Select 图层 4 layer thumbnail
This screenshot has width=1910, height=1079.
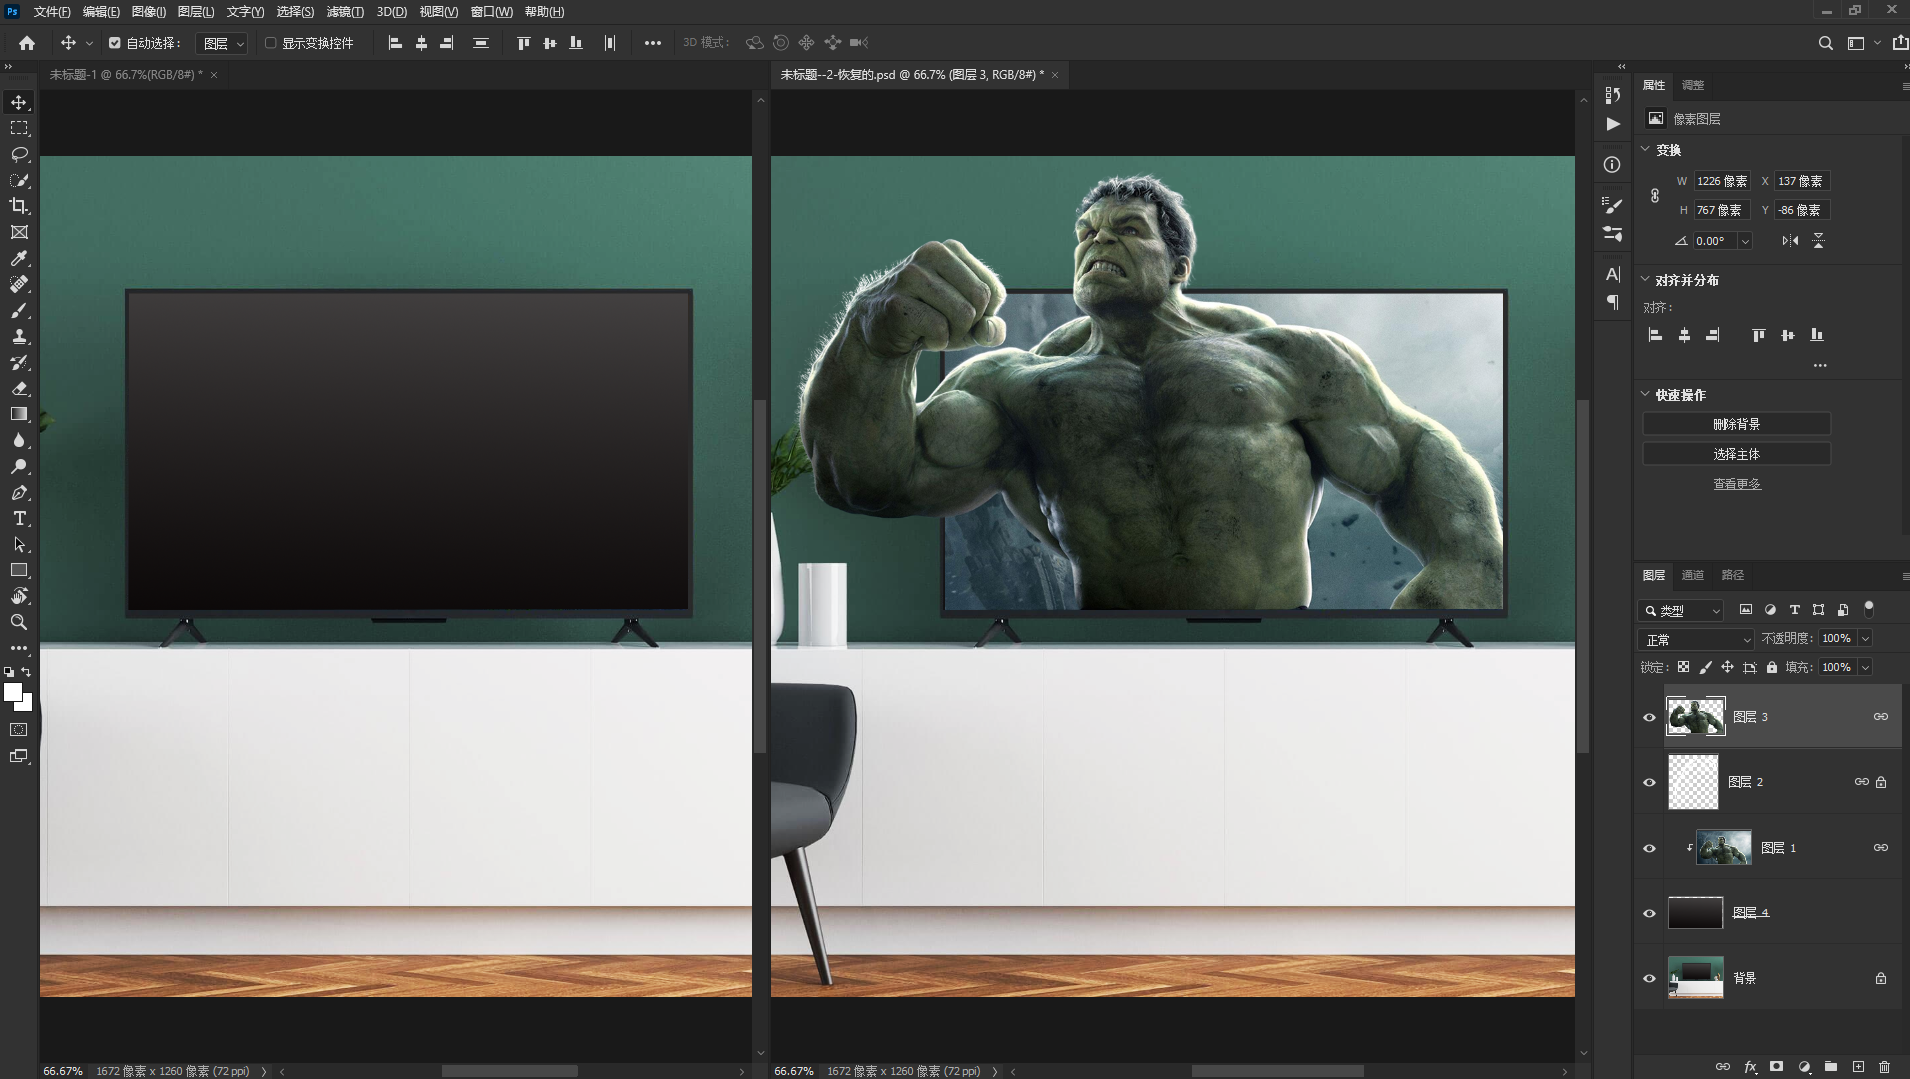click(1695, 913)
